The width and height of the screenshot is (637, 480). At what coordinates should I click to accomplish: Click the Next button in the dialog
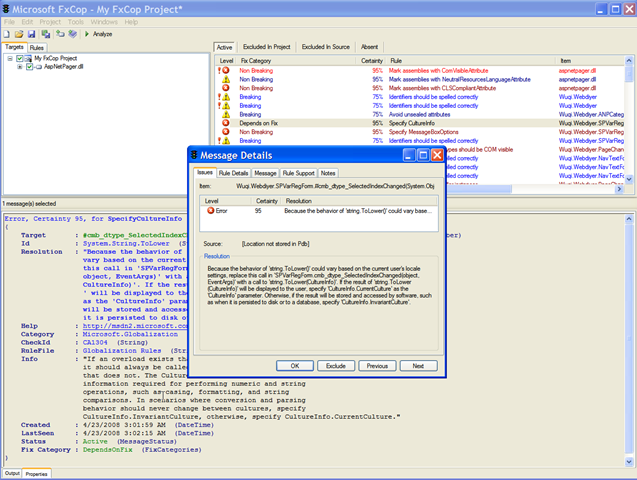coord(418,365)
